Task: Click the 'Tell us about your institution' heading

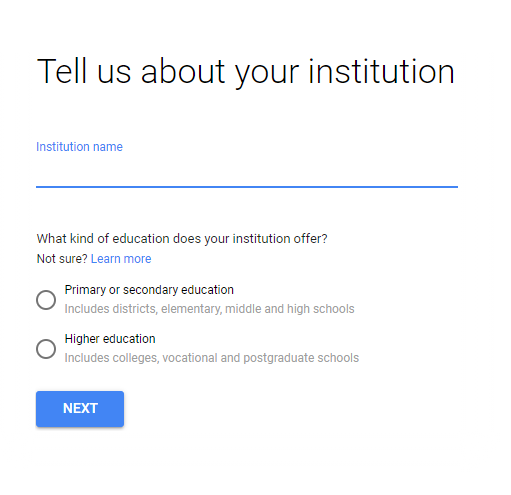Action: pos(246,71)
